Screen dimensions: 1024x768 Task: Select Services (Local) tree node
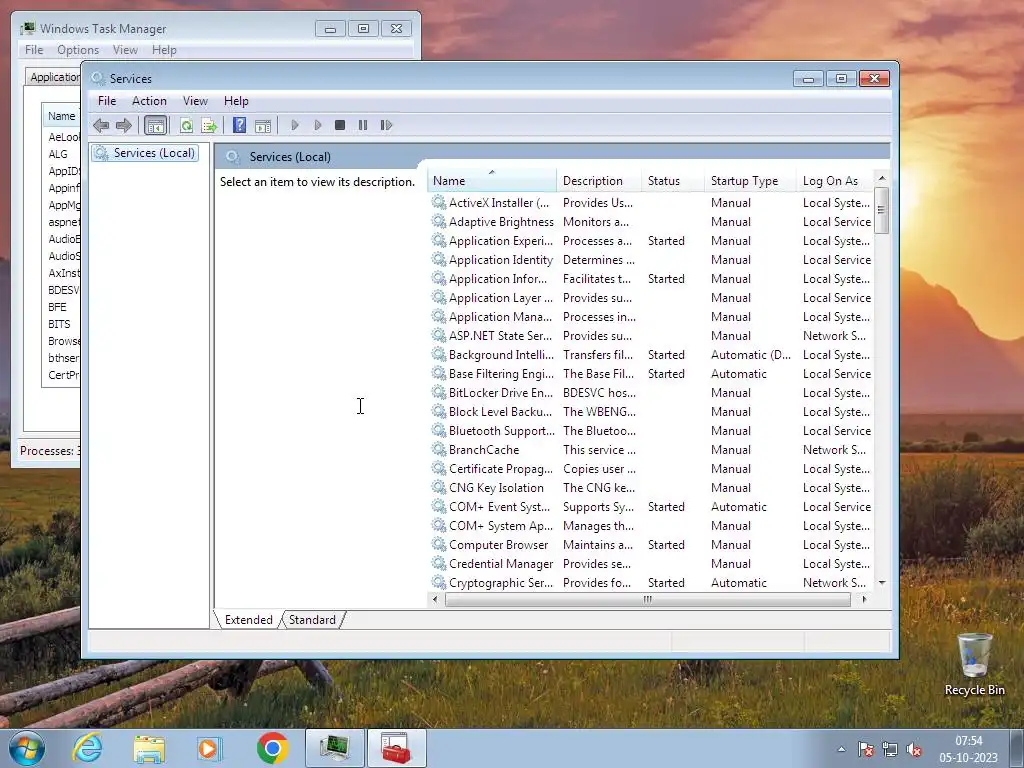pos(145,153)
